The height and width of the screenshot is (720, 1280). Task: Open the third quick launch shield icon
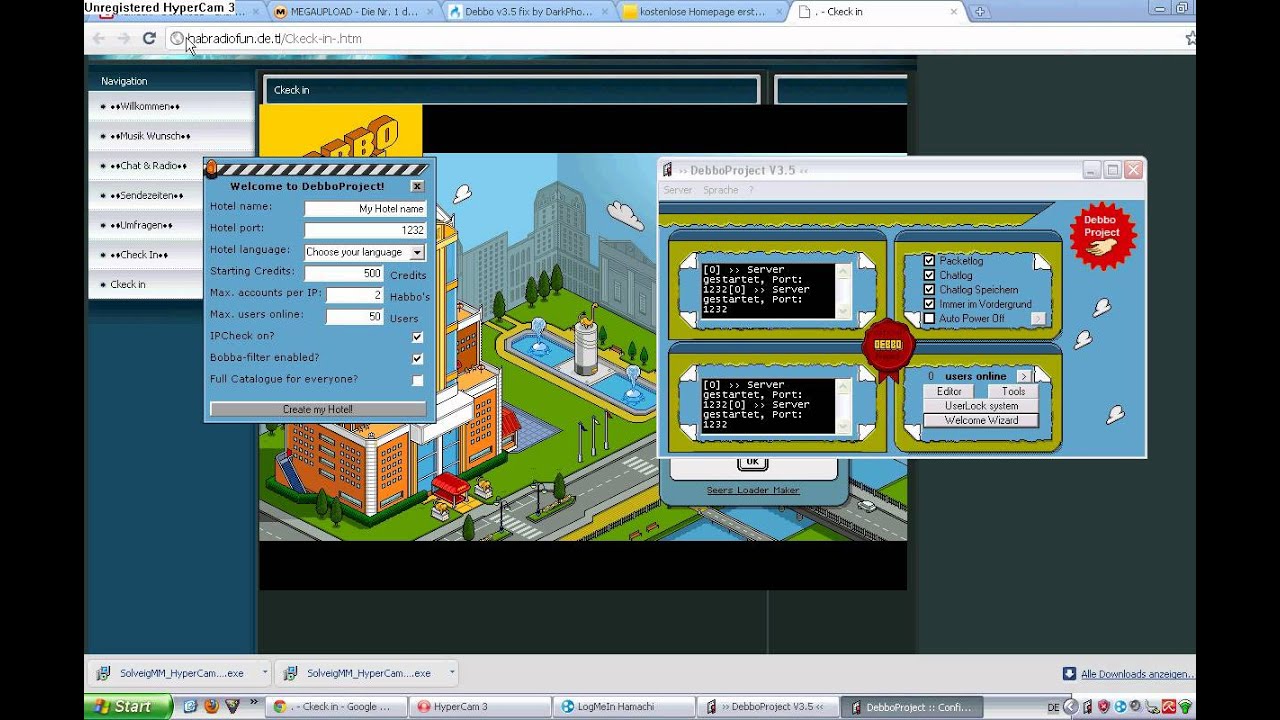[232, 706]
